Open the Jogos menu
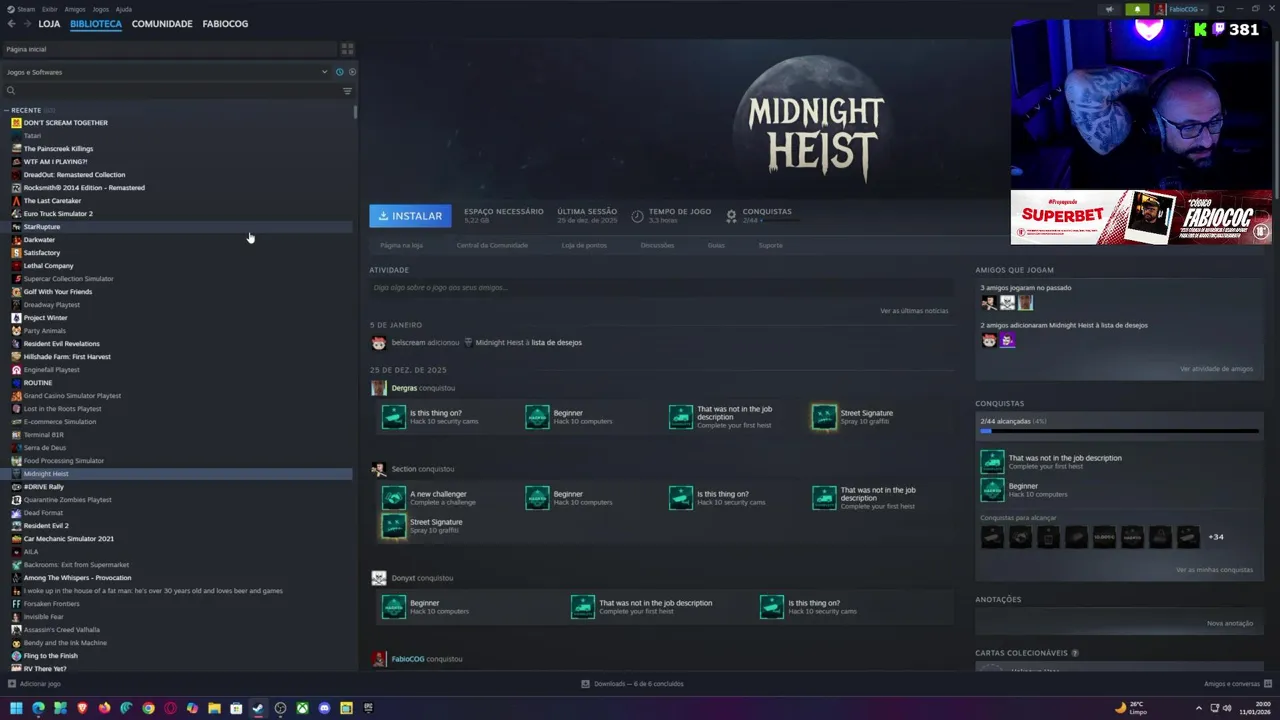This screenshot has width=1280, height=720. pyautogui.click(x=101, y=9)
